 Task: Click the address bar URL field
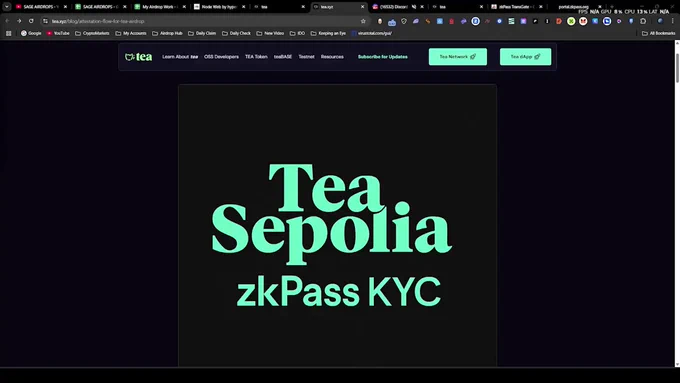pos(204,21)
